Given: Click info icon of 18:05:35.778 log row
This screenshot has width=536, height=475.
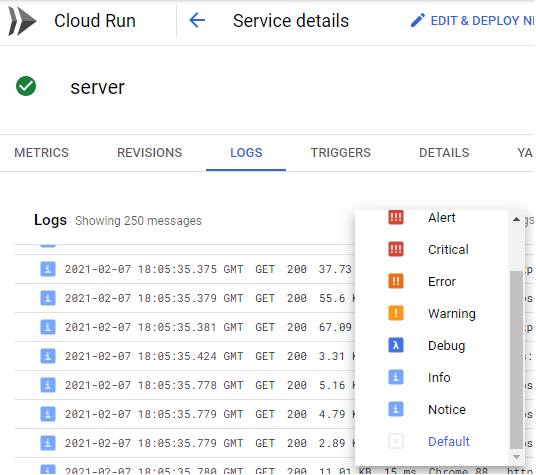Looking at the screenshot, I should coord(48,385).
